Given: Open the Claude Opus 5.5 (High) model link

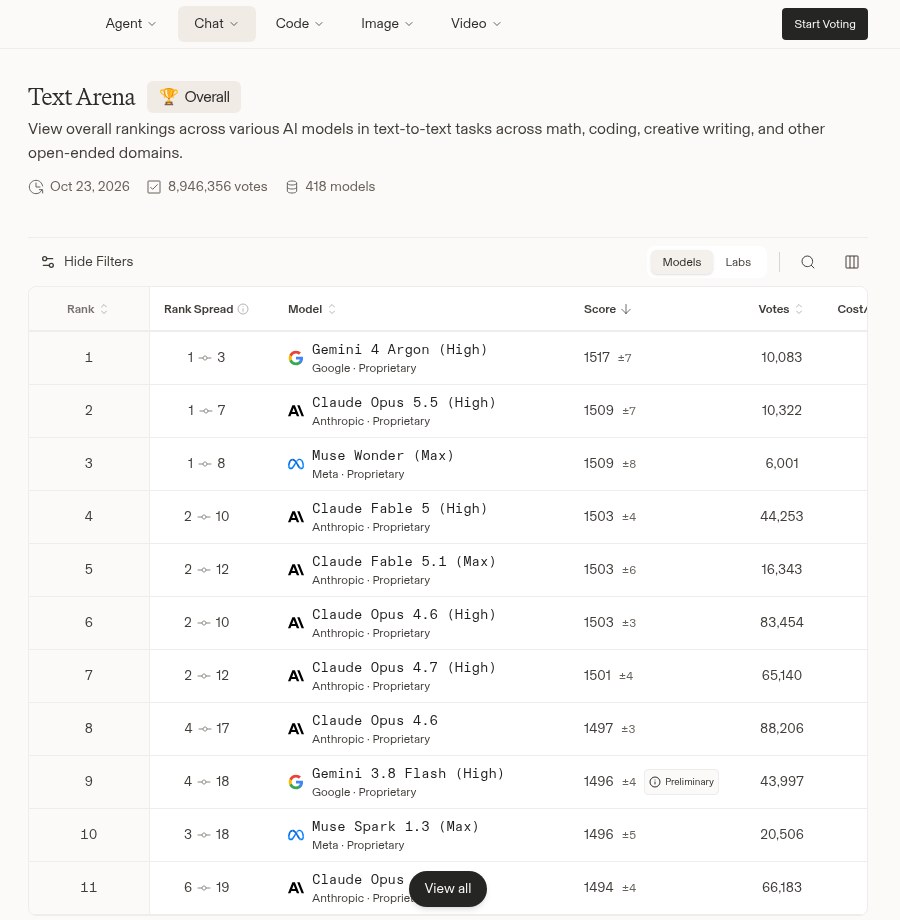Looking at the screenshot, I should point(404,402).
